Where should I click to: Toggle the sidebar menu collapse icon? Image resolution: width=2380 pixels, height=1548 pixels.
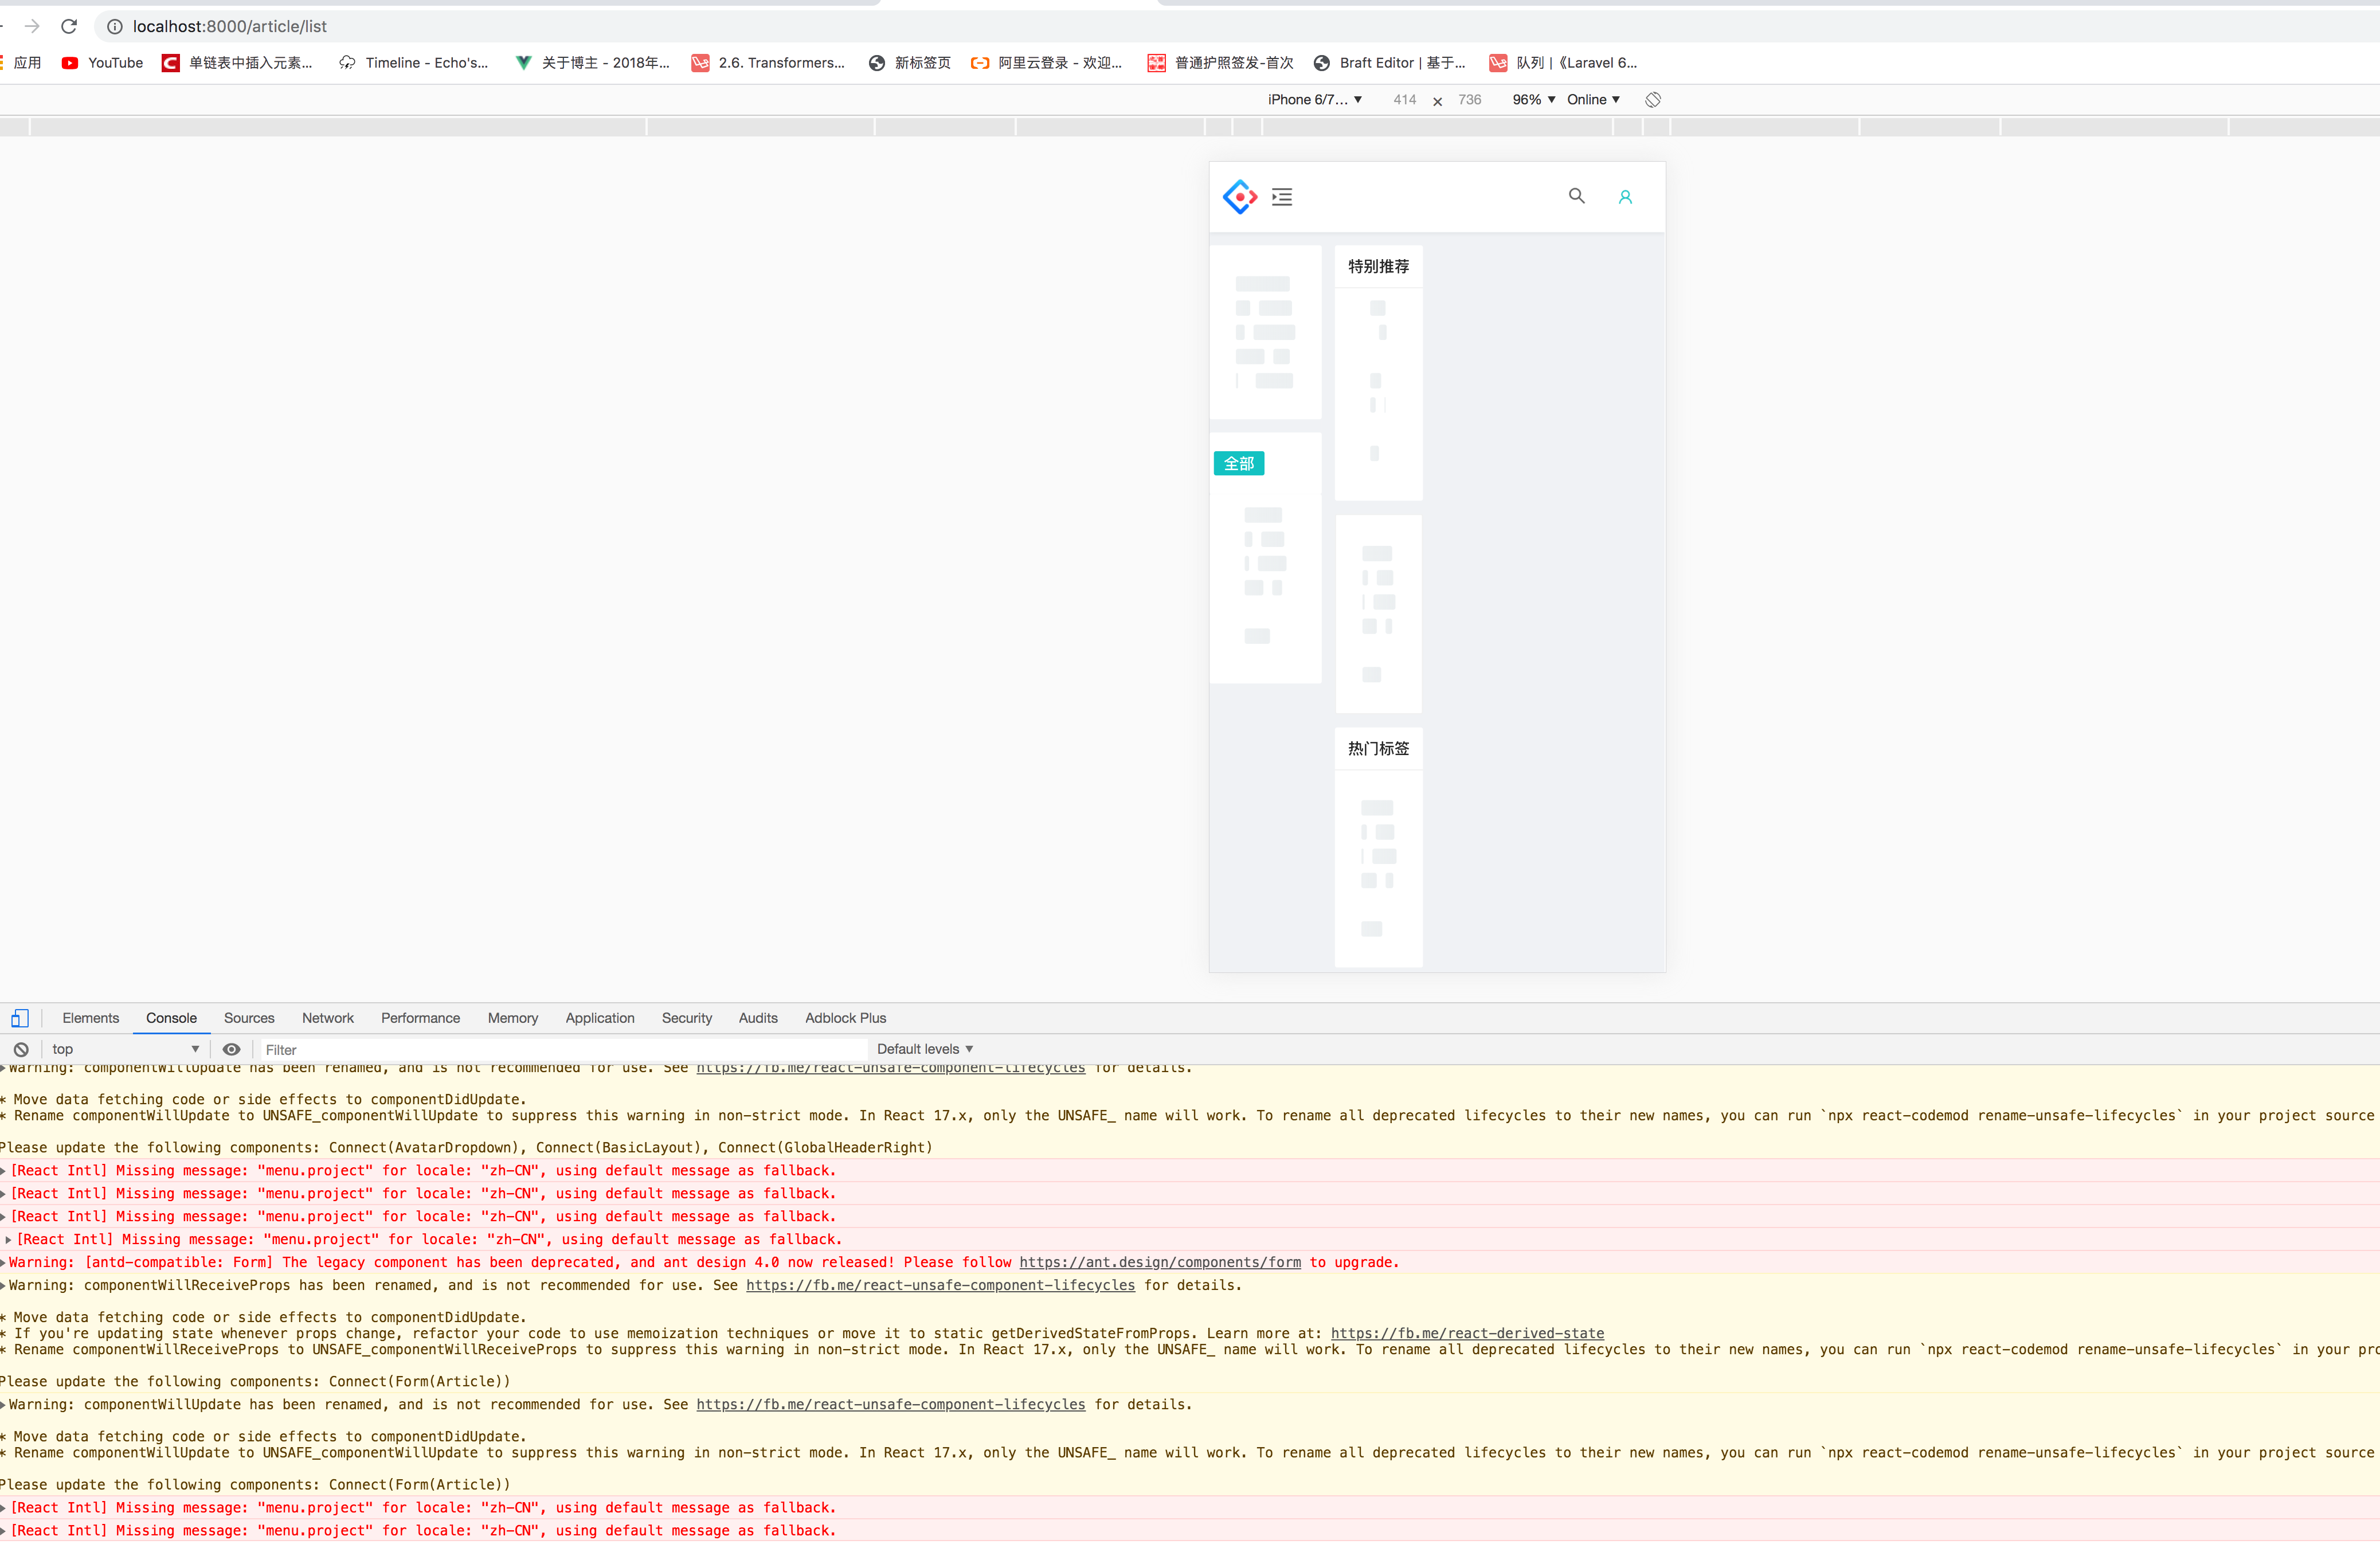point(1282,197)
